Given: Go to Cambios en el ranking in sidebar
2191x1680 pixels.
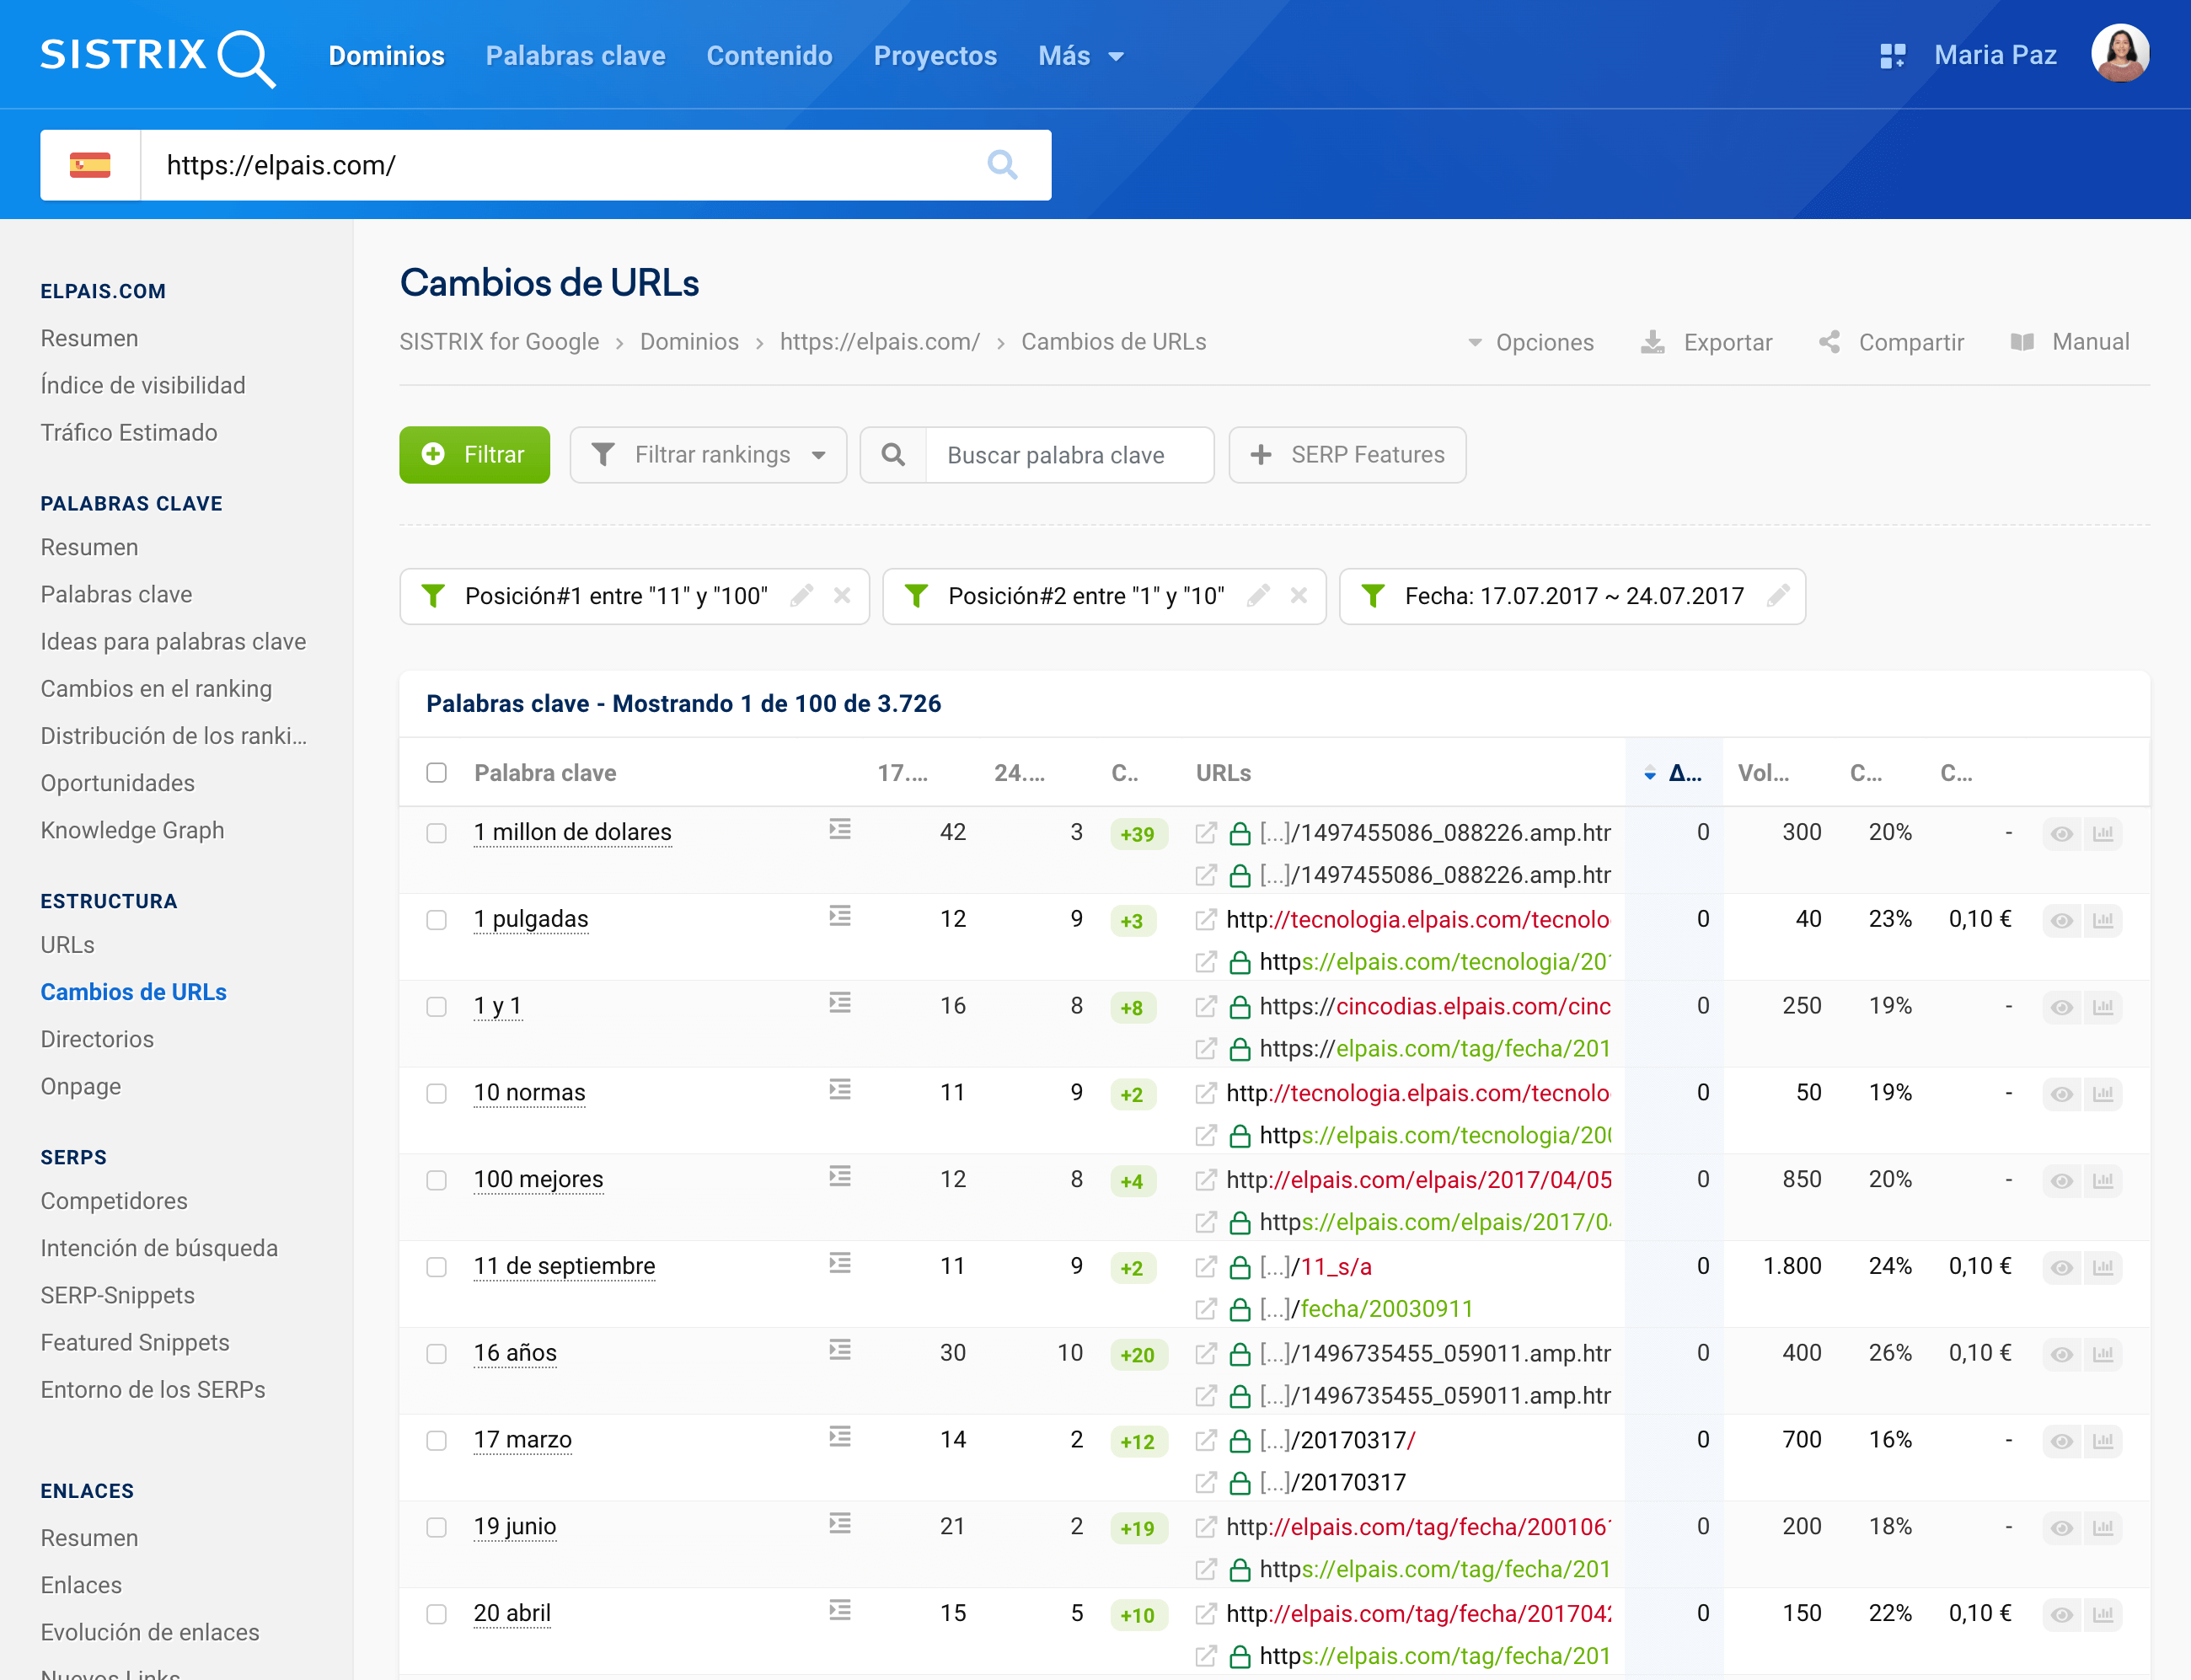Looking at the screenshot, I should coord(156,689).
